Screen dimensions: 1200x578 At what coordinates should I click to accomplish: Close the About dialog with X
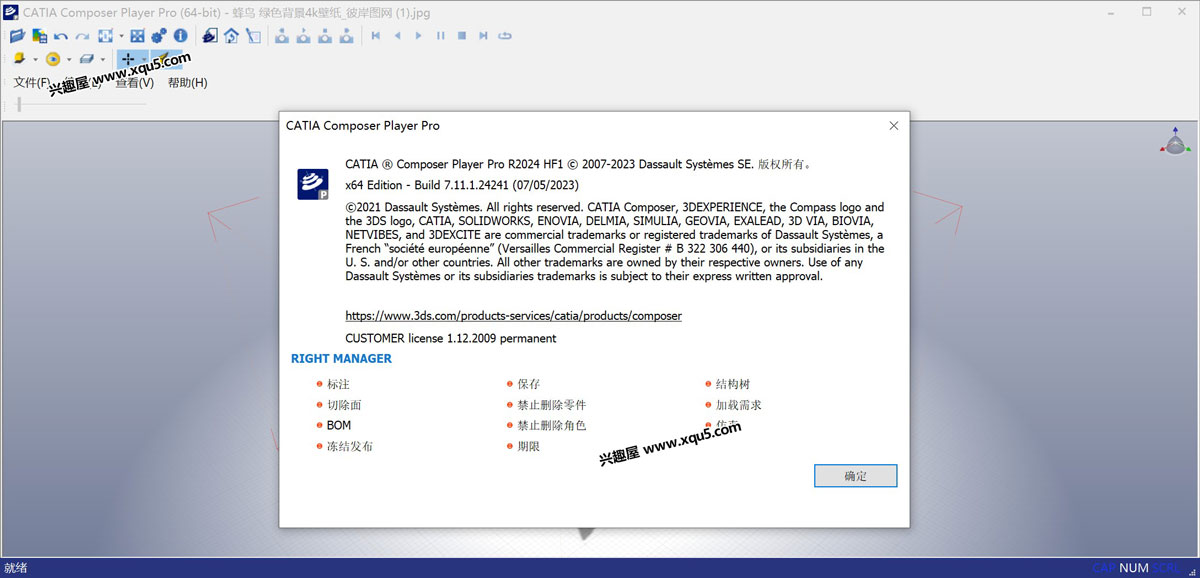(x=894, y=126)
